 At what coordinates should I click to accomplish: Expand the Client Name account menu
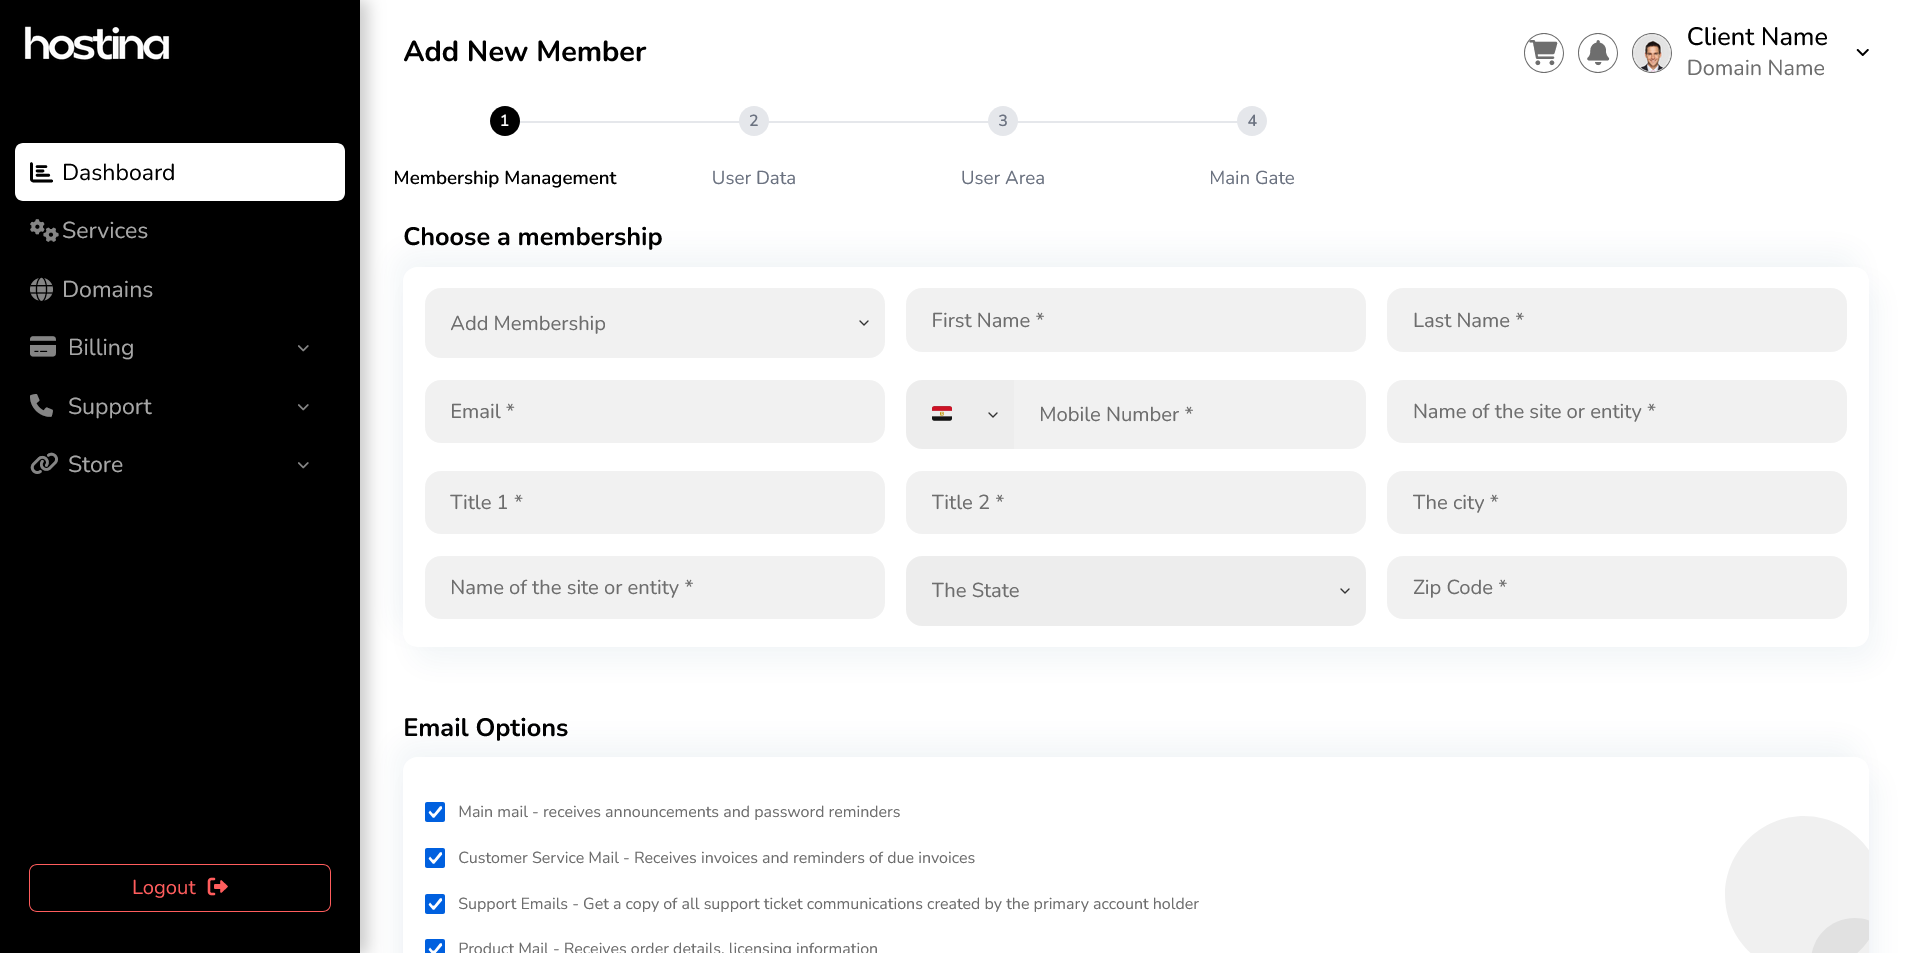(x=1862, y=52)
